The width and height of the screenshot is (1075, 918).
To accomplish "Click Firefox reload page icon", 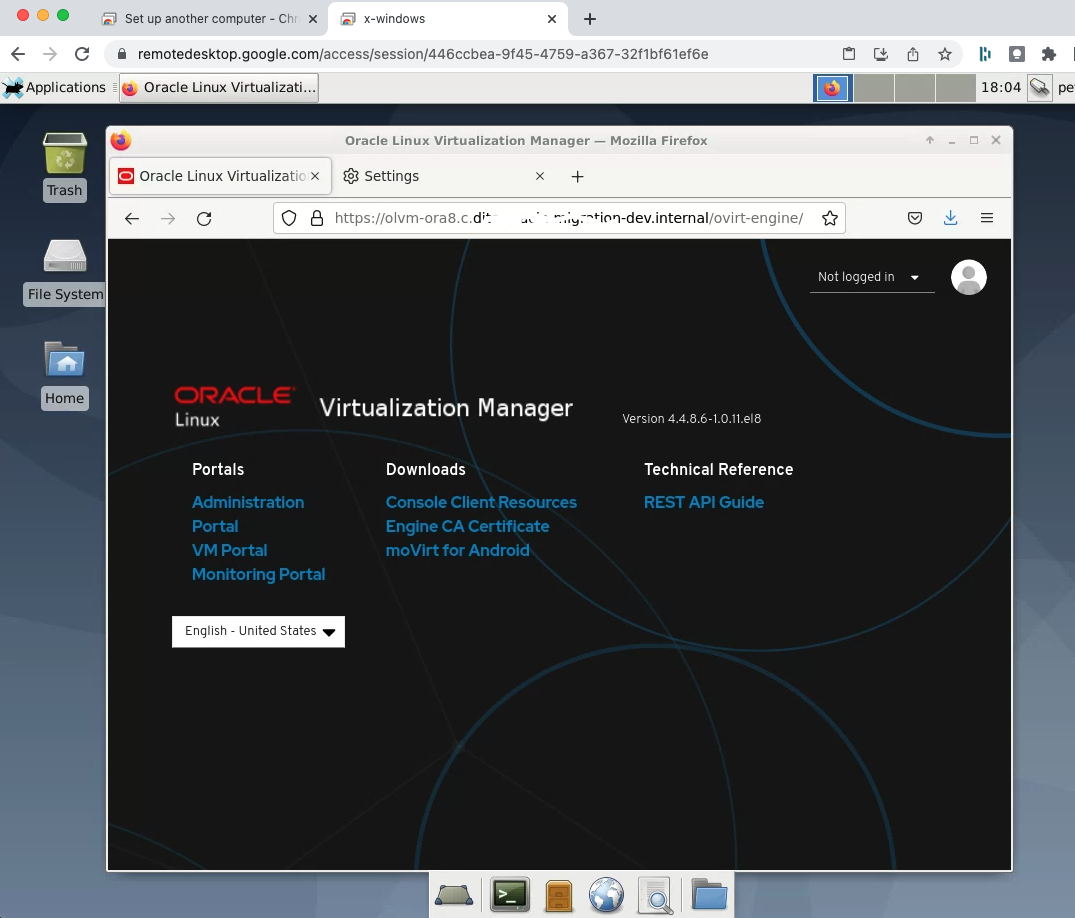I will pos(204,218).
